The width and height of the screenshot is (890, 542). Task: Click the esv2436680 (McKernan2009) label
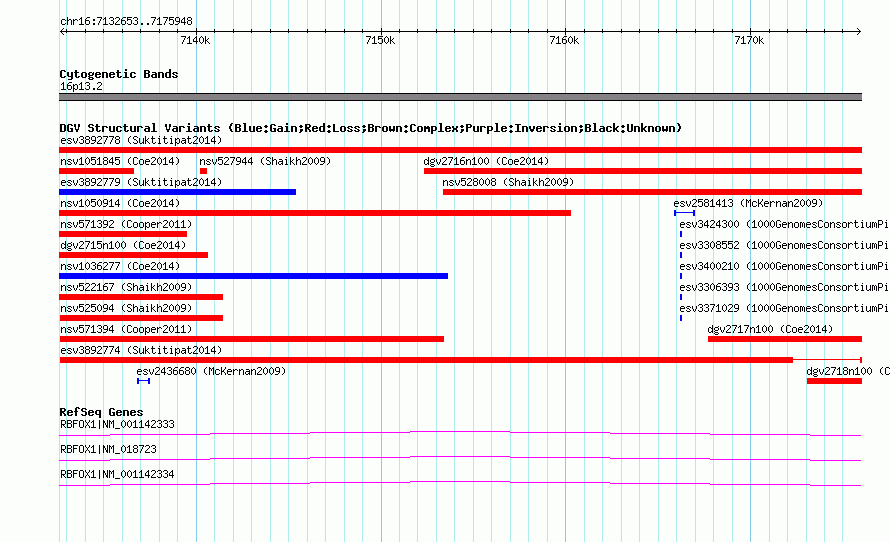pos(211,371)
